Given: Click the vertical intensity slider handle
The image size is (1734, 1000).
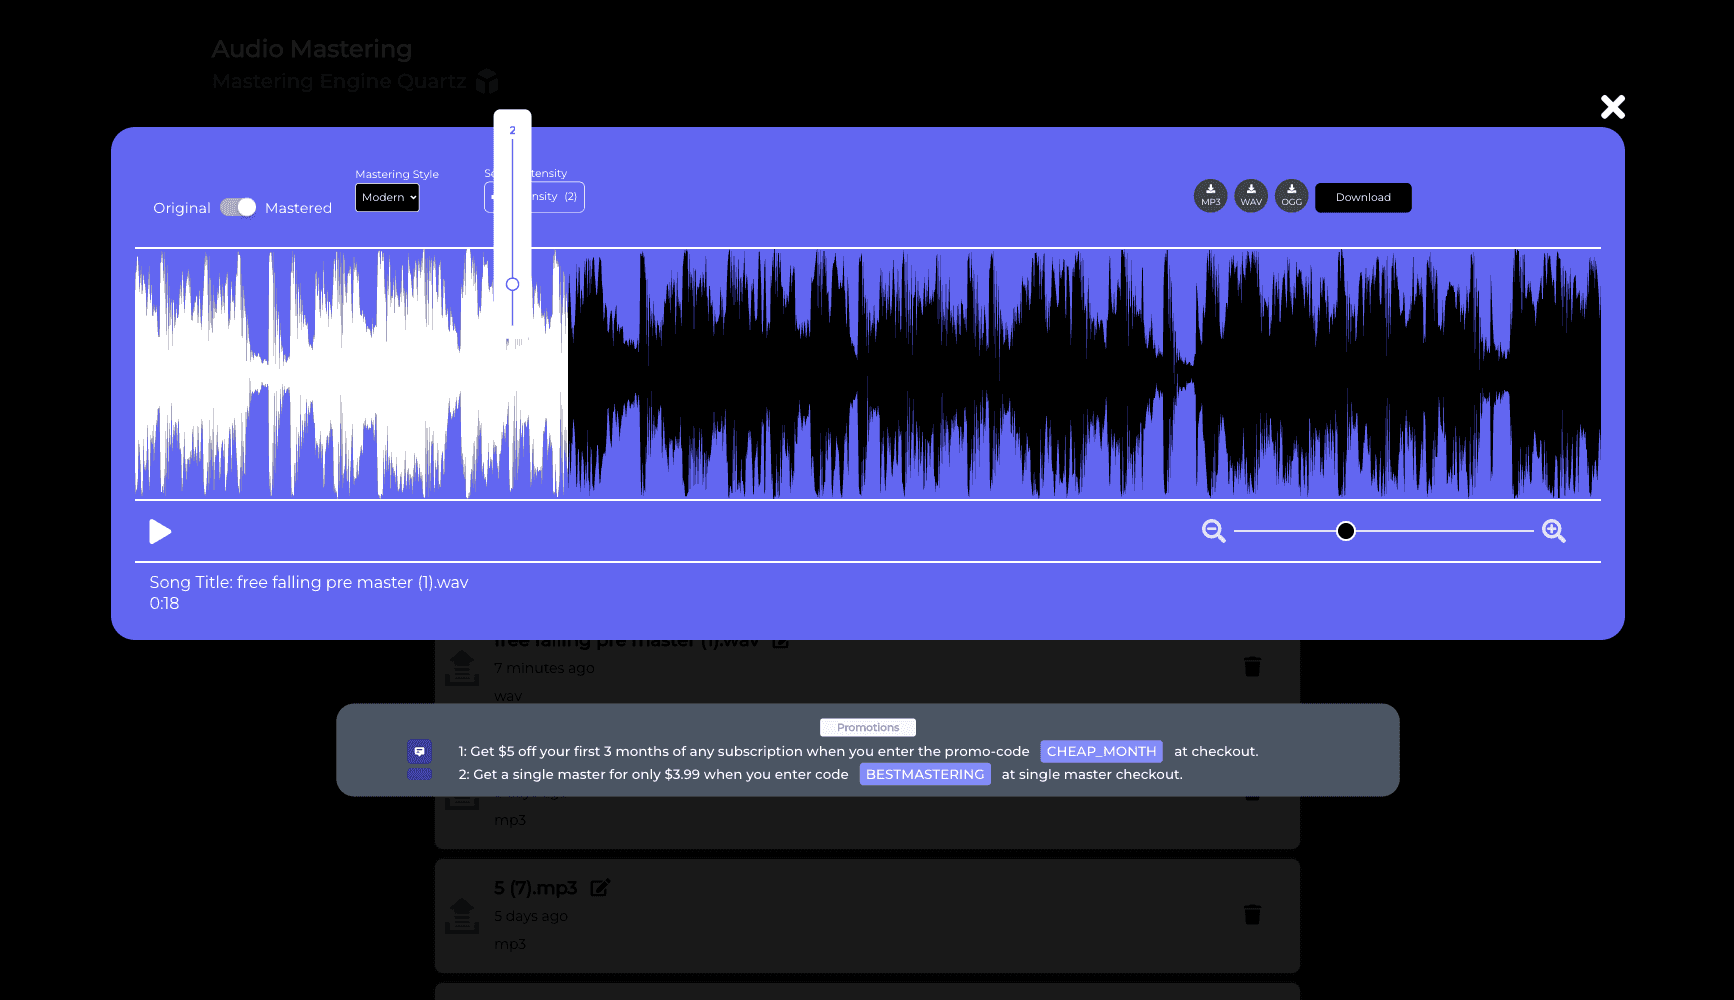Looking at the screenshot, I should (x=513, y=284).
